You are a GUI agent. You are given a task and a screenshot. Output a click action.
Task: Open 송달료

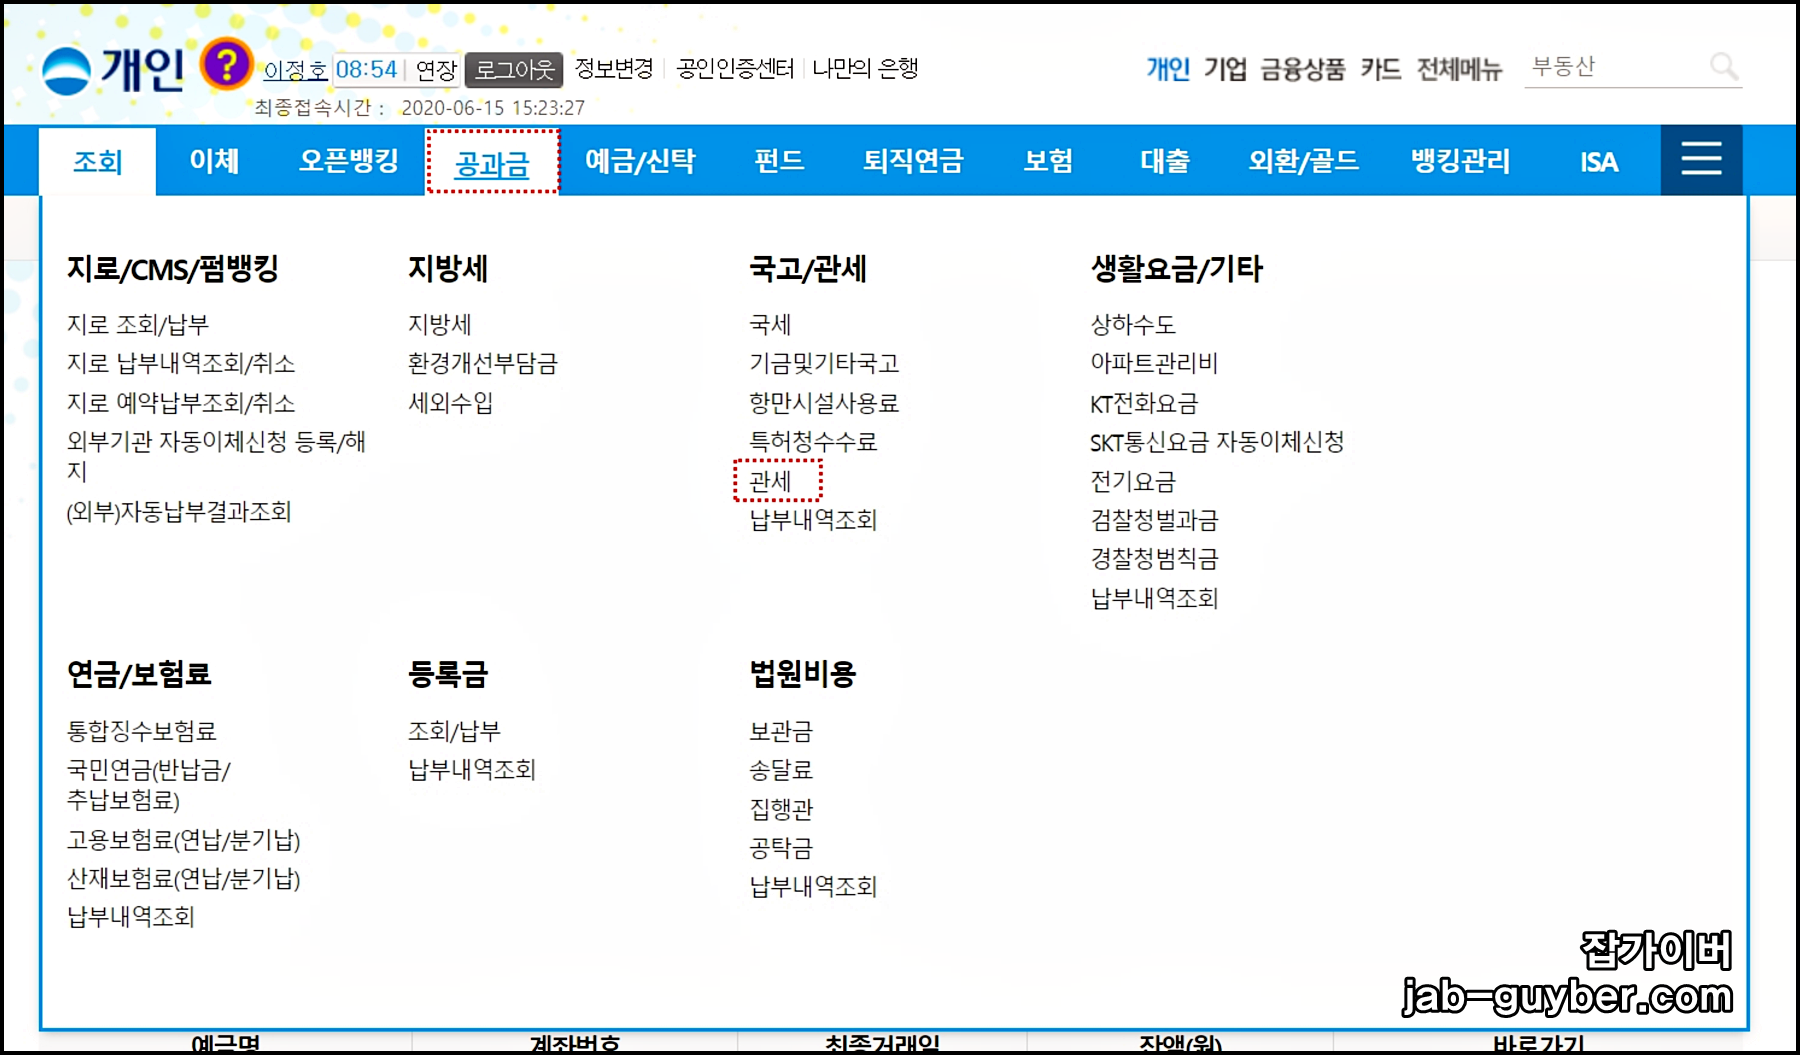click(781, 770)
